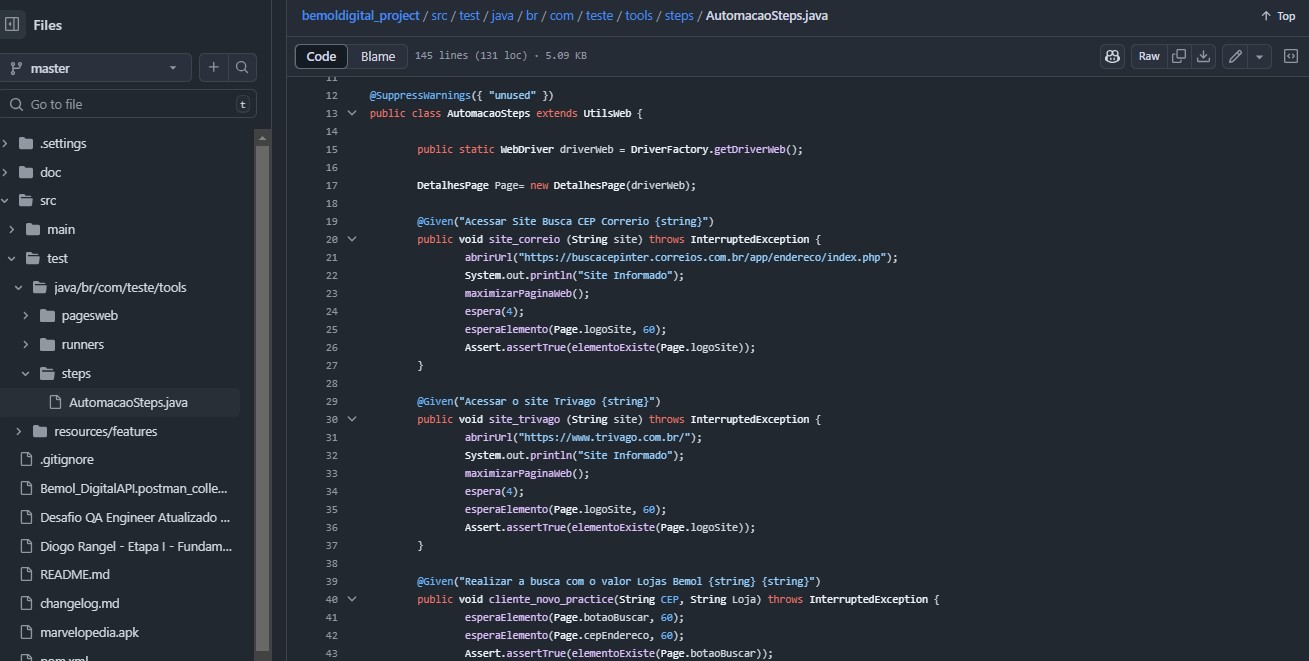Copy raw file contents icon
Viewport: 1309px width, 661px height.
click(x=1179, y=56)
